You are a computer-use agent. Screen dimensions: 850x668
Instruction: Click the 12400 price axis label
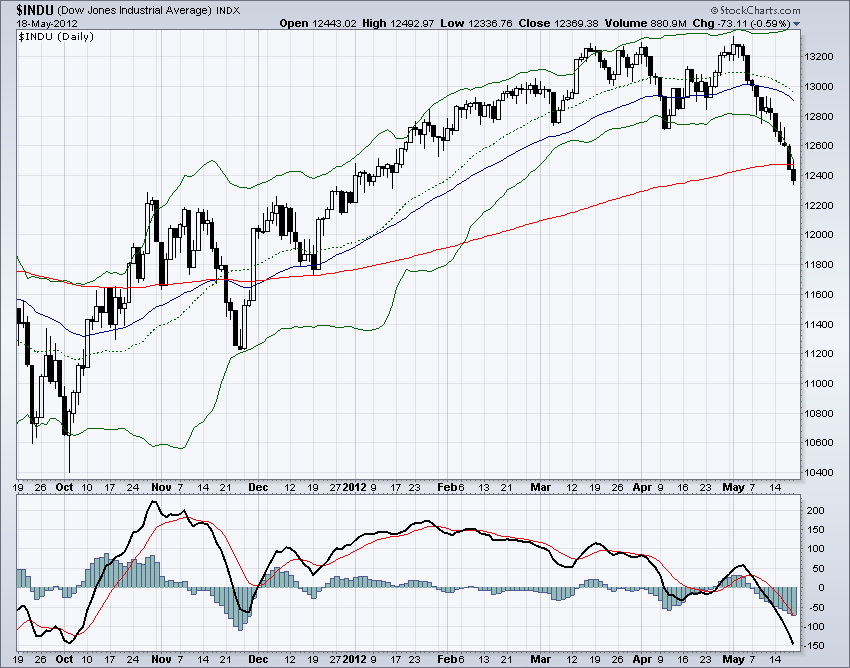(818, 176)
